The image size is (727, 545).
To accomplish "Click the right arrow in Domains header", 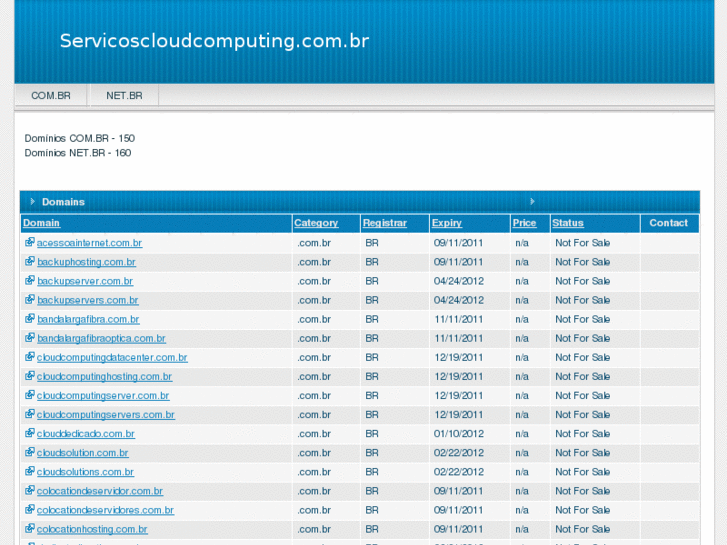I will coord(532,201).
